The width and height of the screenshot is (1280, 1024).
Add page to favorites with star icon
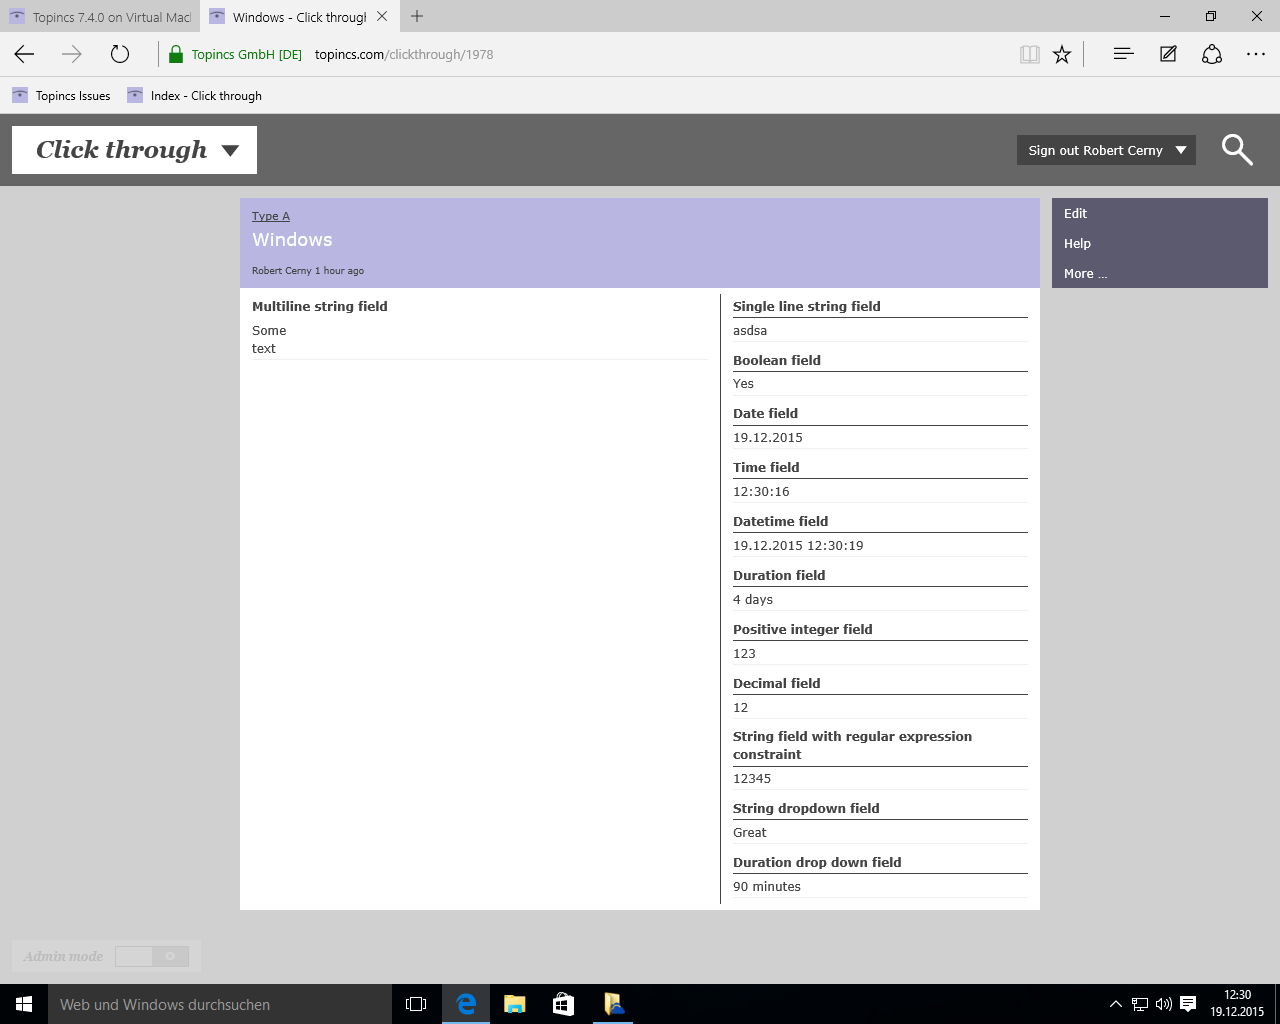[1062, 55]
